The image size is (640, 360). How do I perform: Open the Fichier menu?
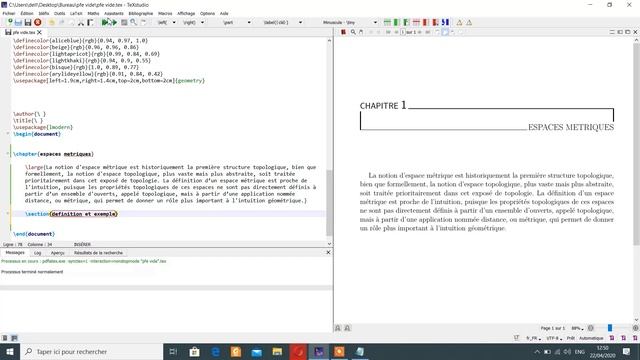click(9, 13)
